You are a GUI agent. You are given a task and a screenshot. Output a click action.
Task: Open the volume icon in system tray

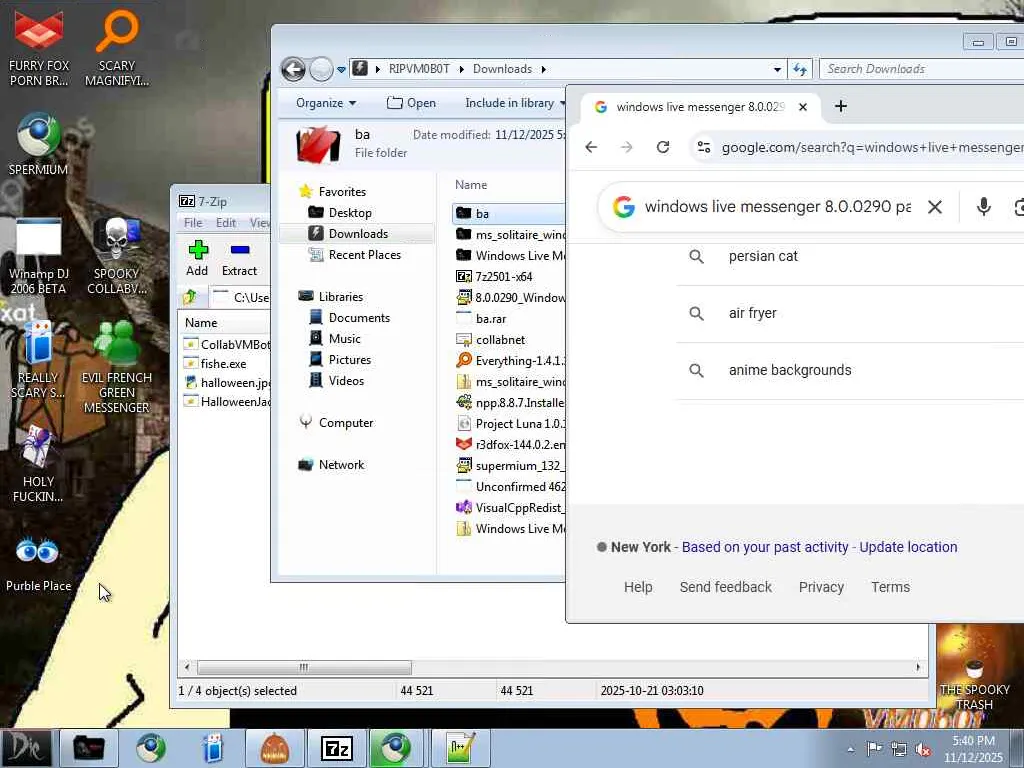[x=923, y=750]
